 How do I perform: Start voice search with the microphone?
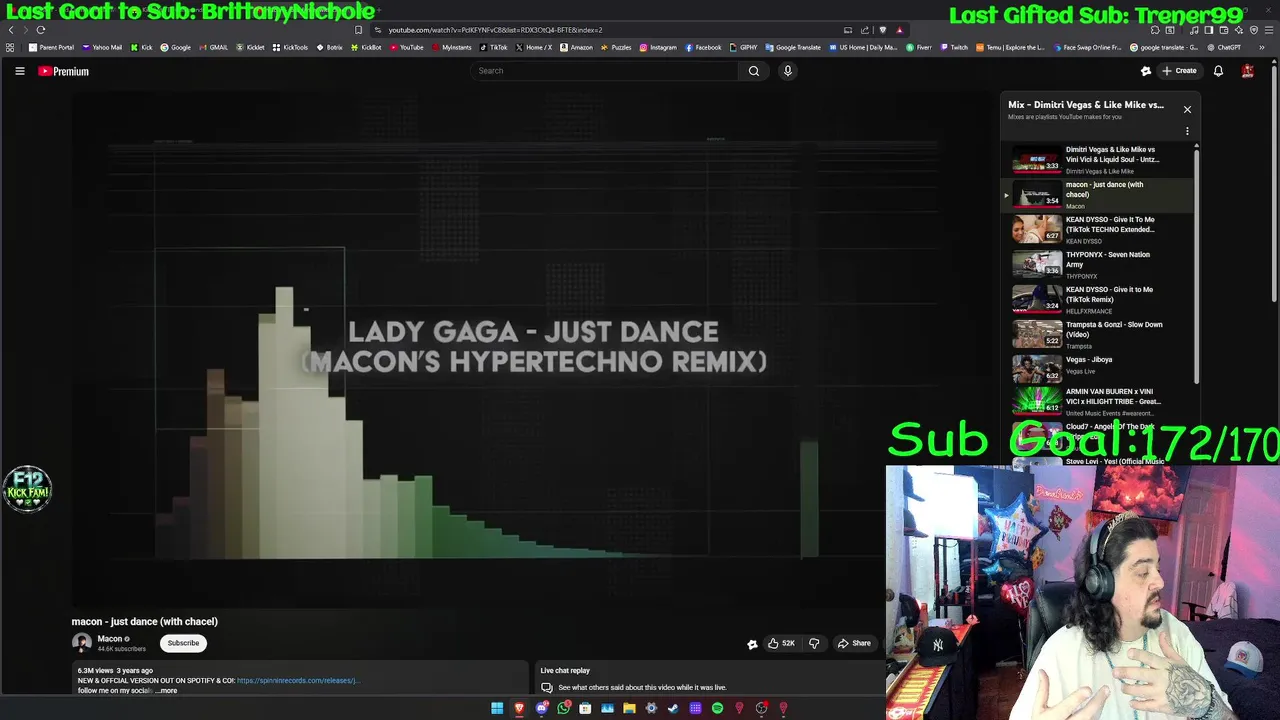(x=788, y=71)
